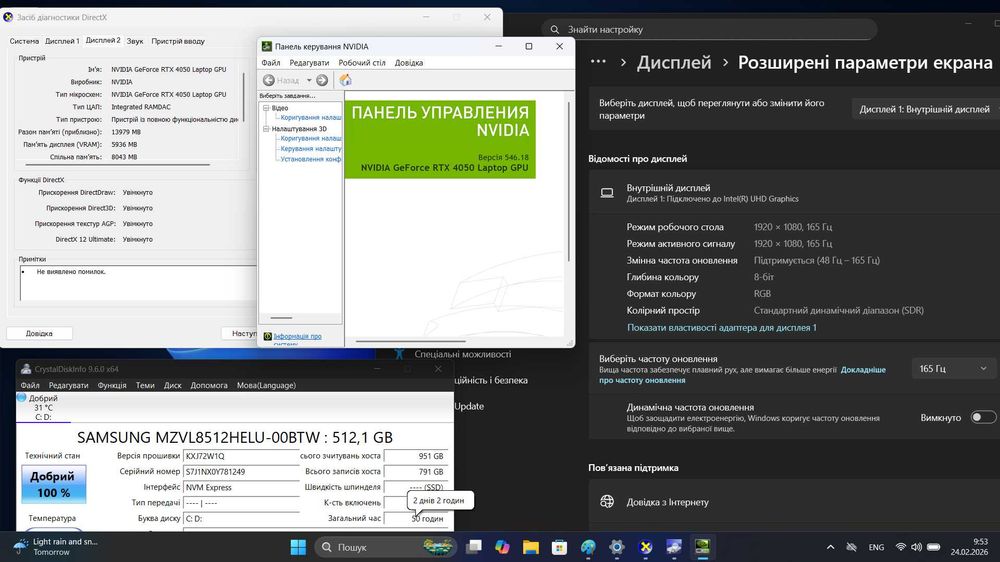Open Task View from the taskbar
The width and height of the screenshot is (1000, 562).
[474, 547]
